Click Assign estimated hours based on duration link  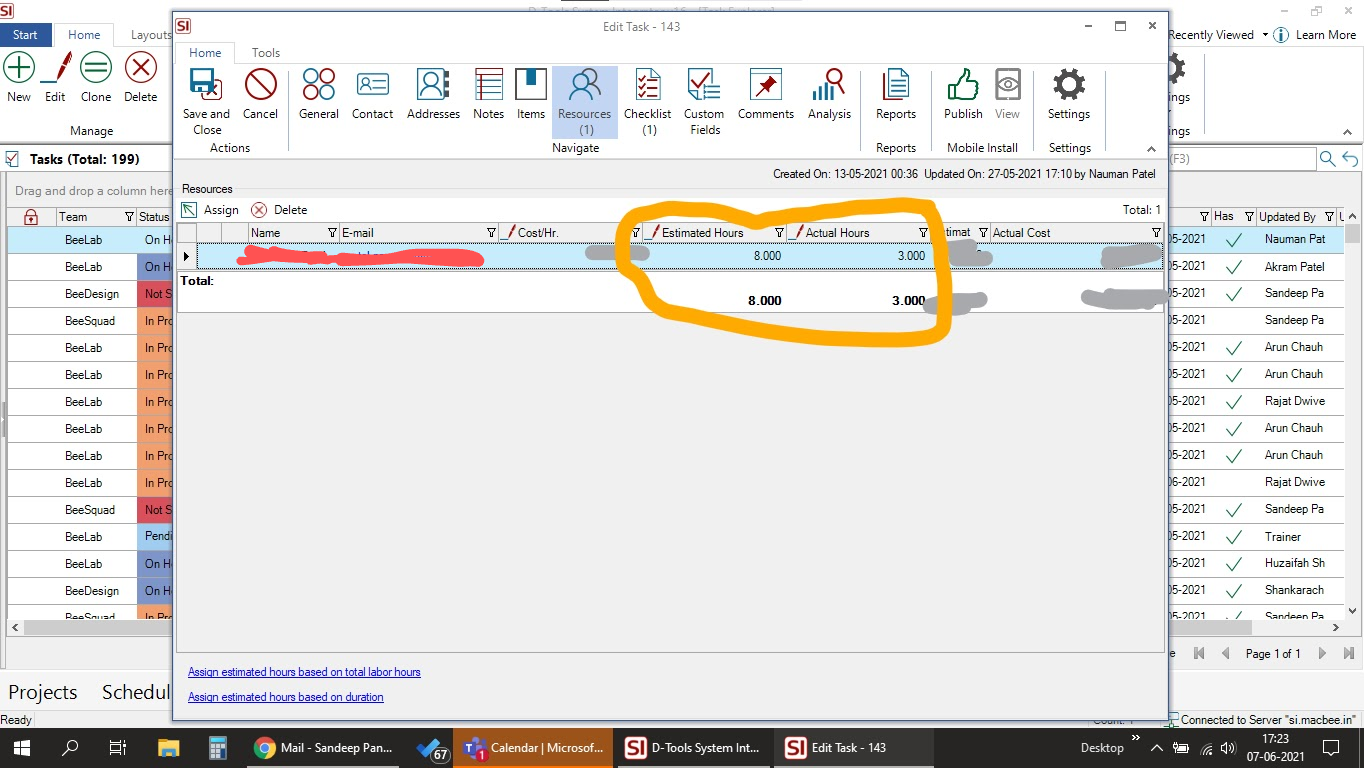(286, 697)
